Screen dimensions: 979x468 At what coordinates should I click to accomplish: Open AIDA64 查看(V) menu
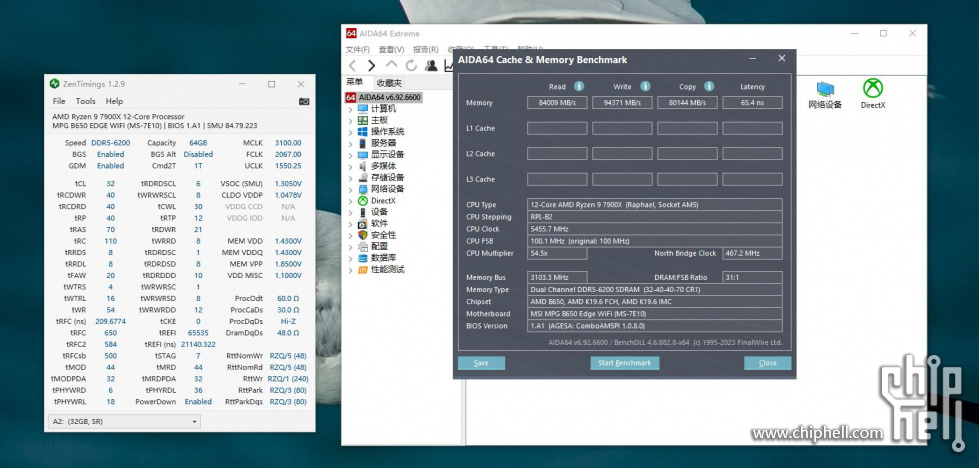click(391, 49)
